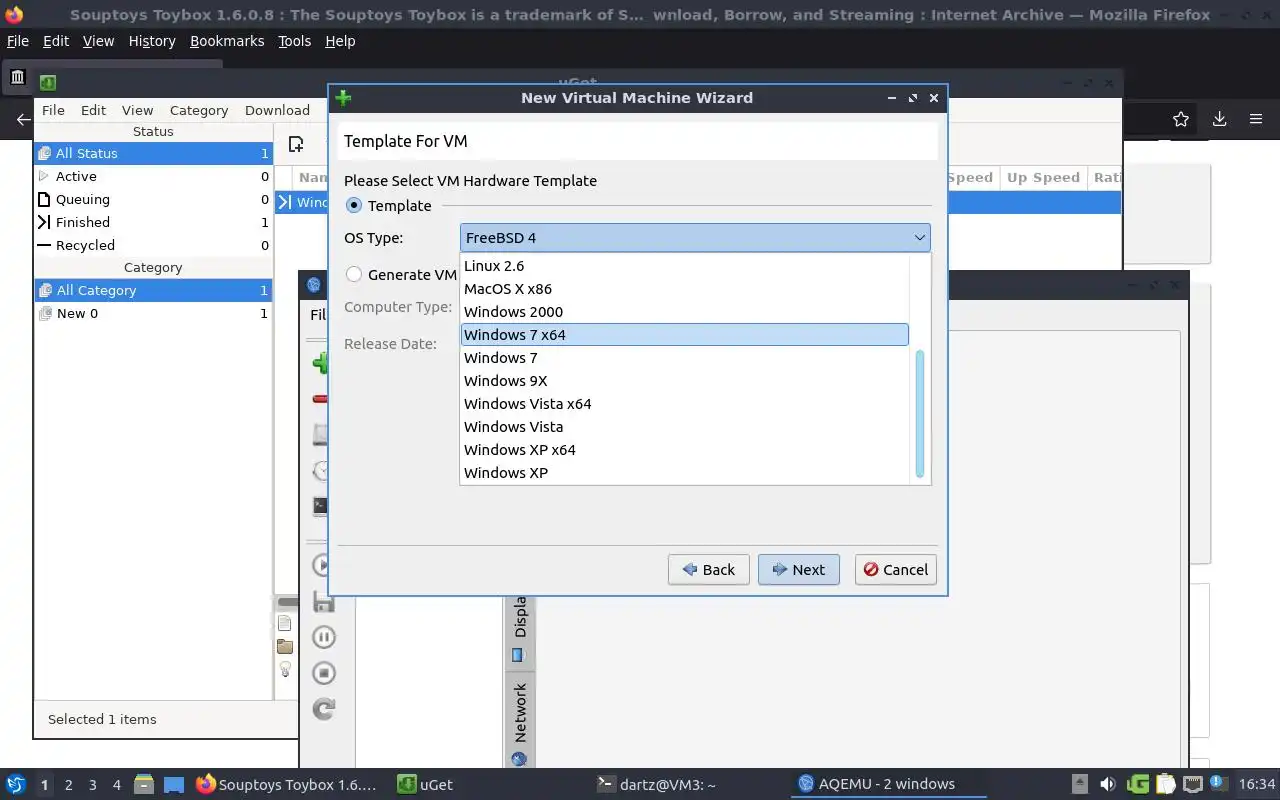Viewport: 1280px width, 800px height.
Task: Select Queuing status in uGet
Action: coord(153,199)
